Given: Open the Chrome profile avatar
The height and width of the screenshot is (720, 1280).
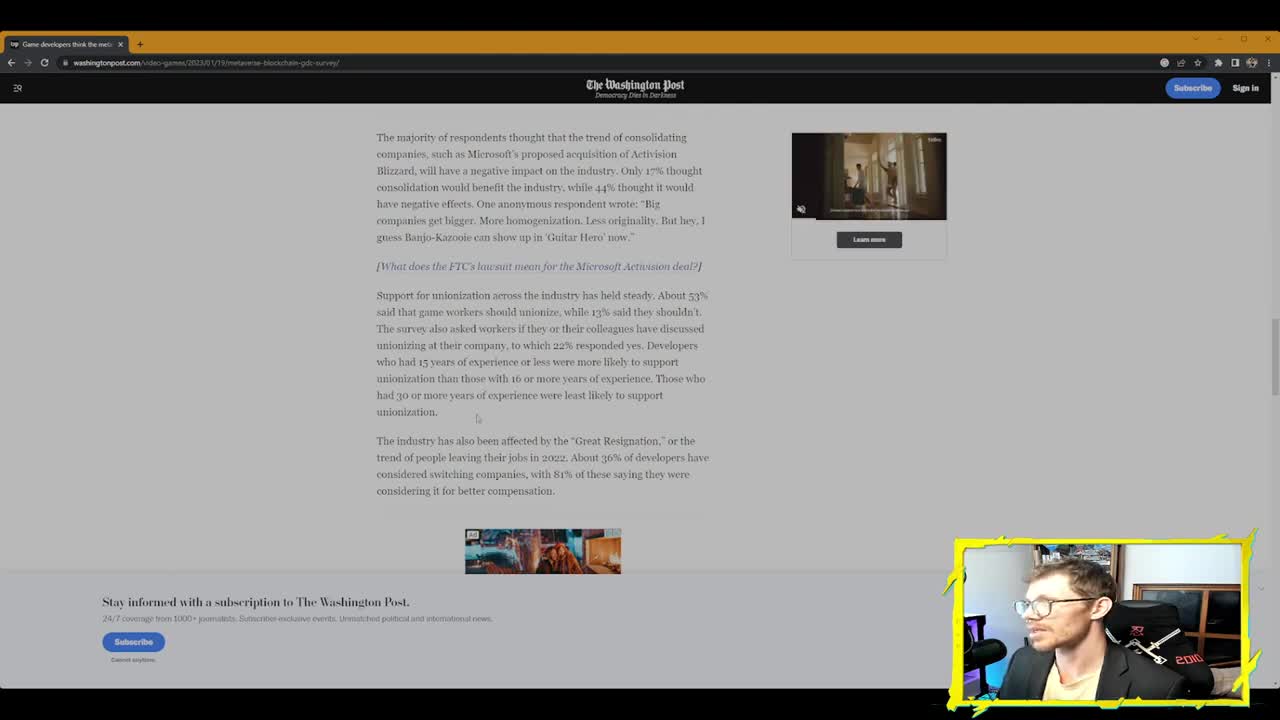Looking at the screenshot, I should click(1251, 63).
